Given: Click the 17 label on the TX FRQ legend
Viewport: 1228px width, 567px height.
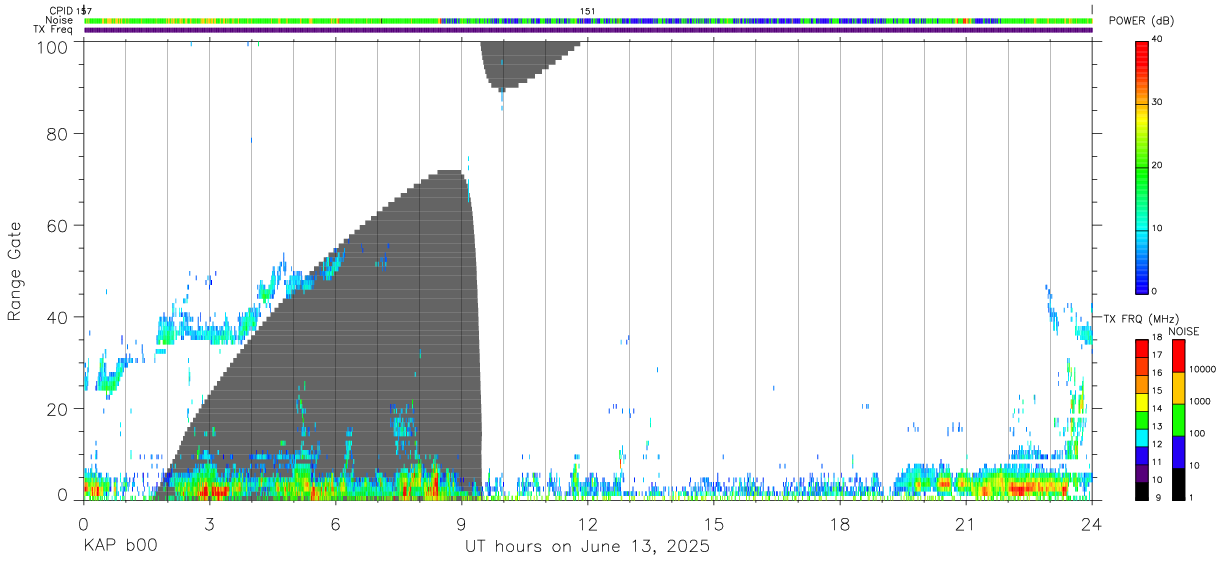Looking at the screenshot, I should point(1158,355).
